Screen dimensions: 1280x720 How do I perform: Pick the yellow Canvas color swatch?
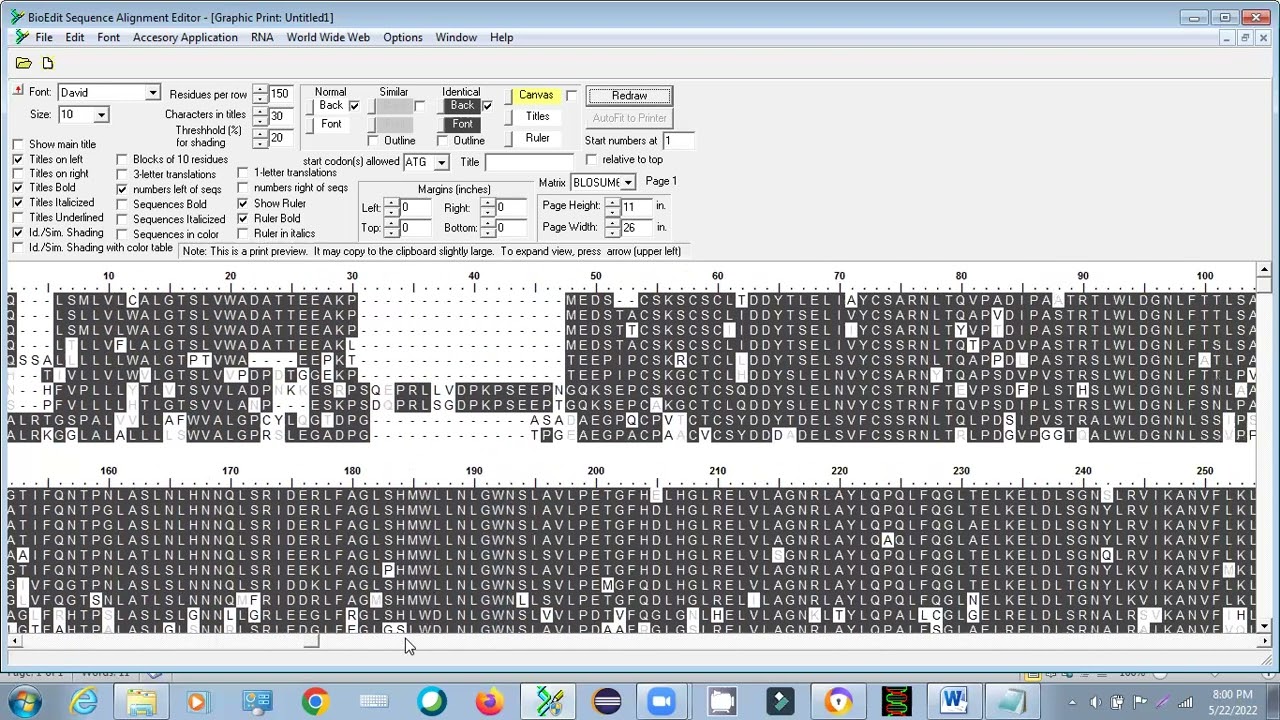(536, 96)
